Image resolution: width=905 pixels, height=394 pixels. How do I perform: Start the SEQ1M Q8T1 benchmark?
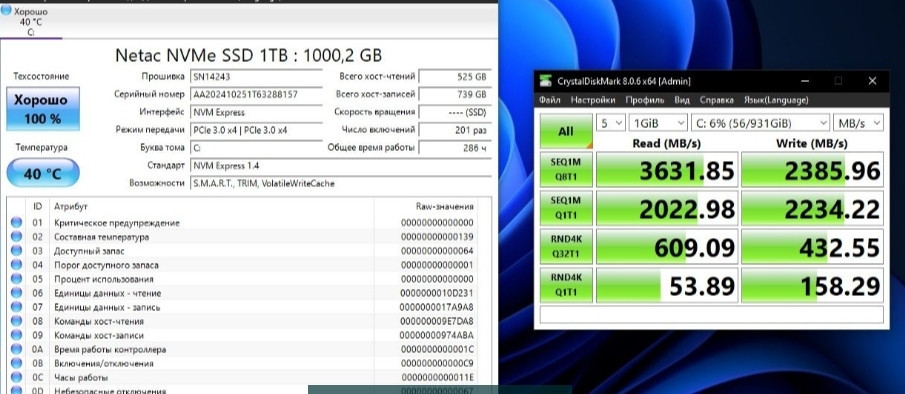566,169
